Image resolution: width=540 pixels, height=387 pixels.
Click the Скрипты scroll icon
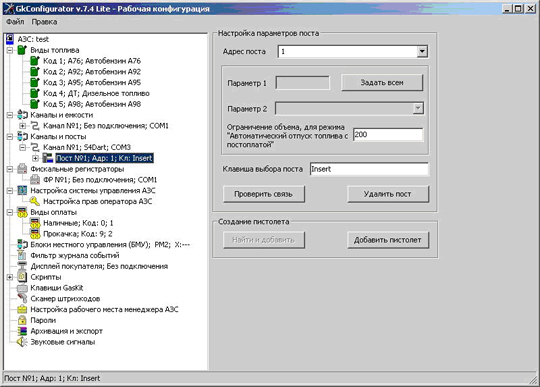[22, 277]
